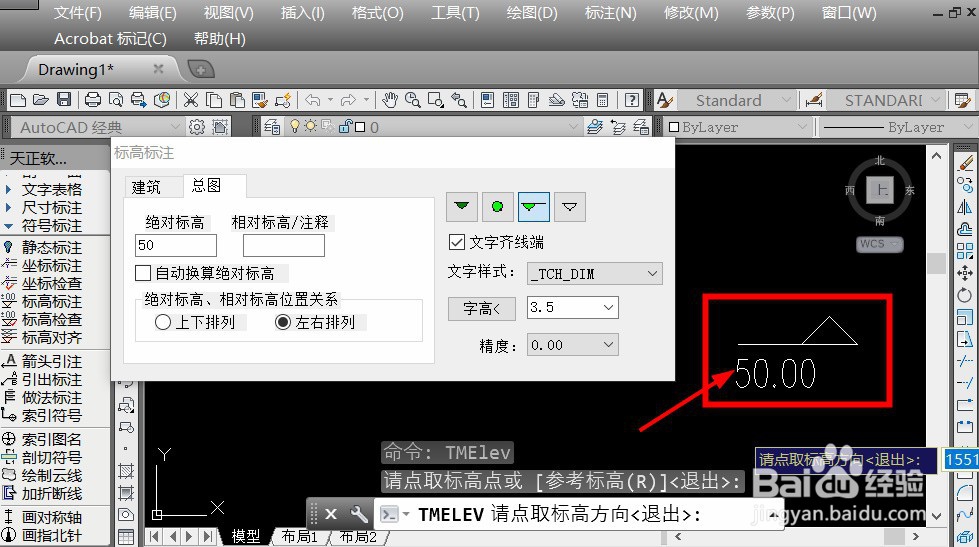Click the Text Style icon
Screen dimensions: 979x547
(x=665, y=100)
